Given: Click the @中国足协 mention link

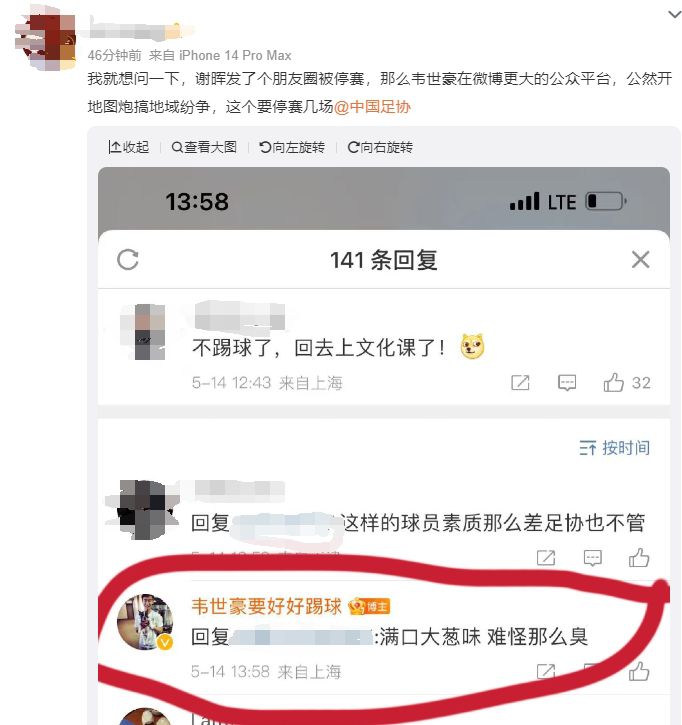Looking at the screenshot, I should point(372,107).
